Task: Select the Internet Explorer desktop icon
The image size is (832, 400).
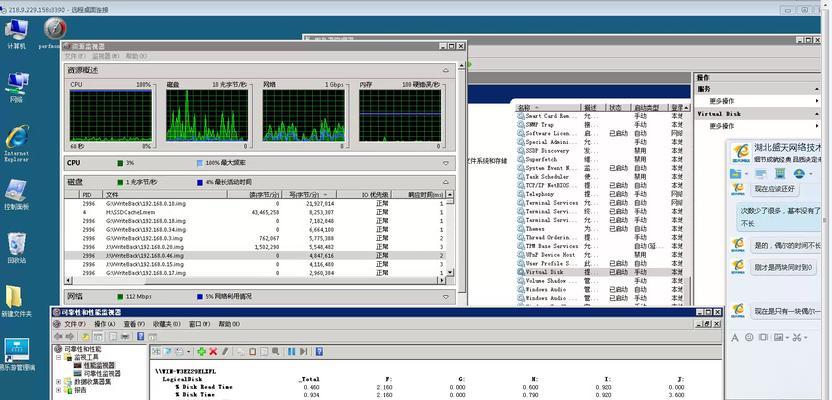Action: 16,143
